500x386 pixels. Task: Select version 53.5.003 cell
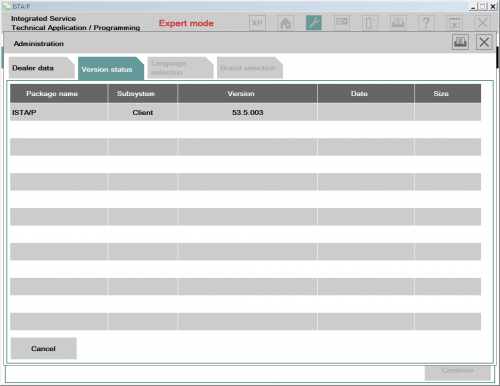[x=247, y=112]
